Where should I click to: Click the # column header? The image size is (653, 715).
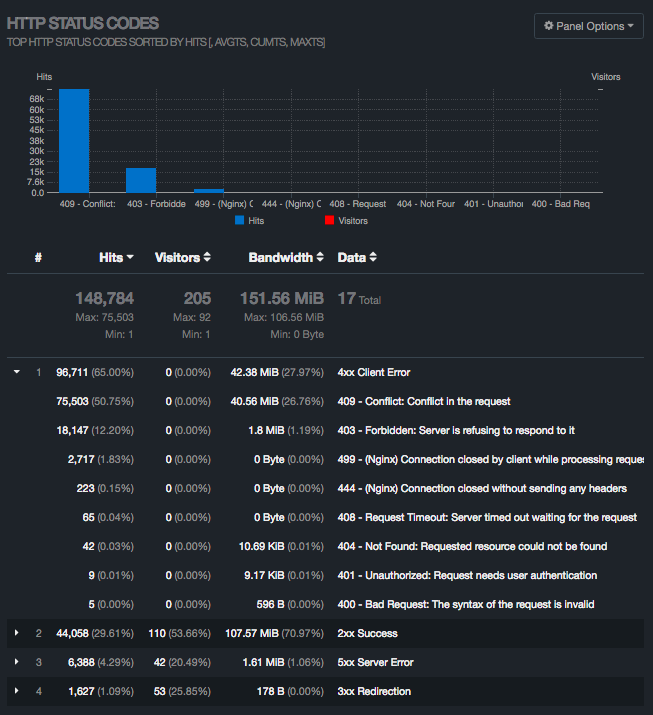click(38, 257)
